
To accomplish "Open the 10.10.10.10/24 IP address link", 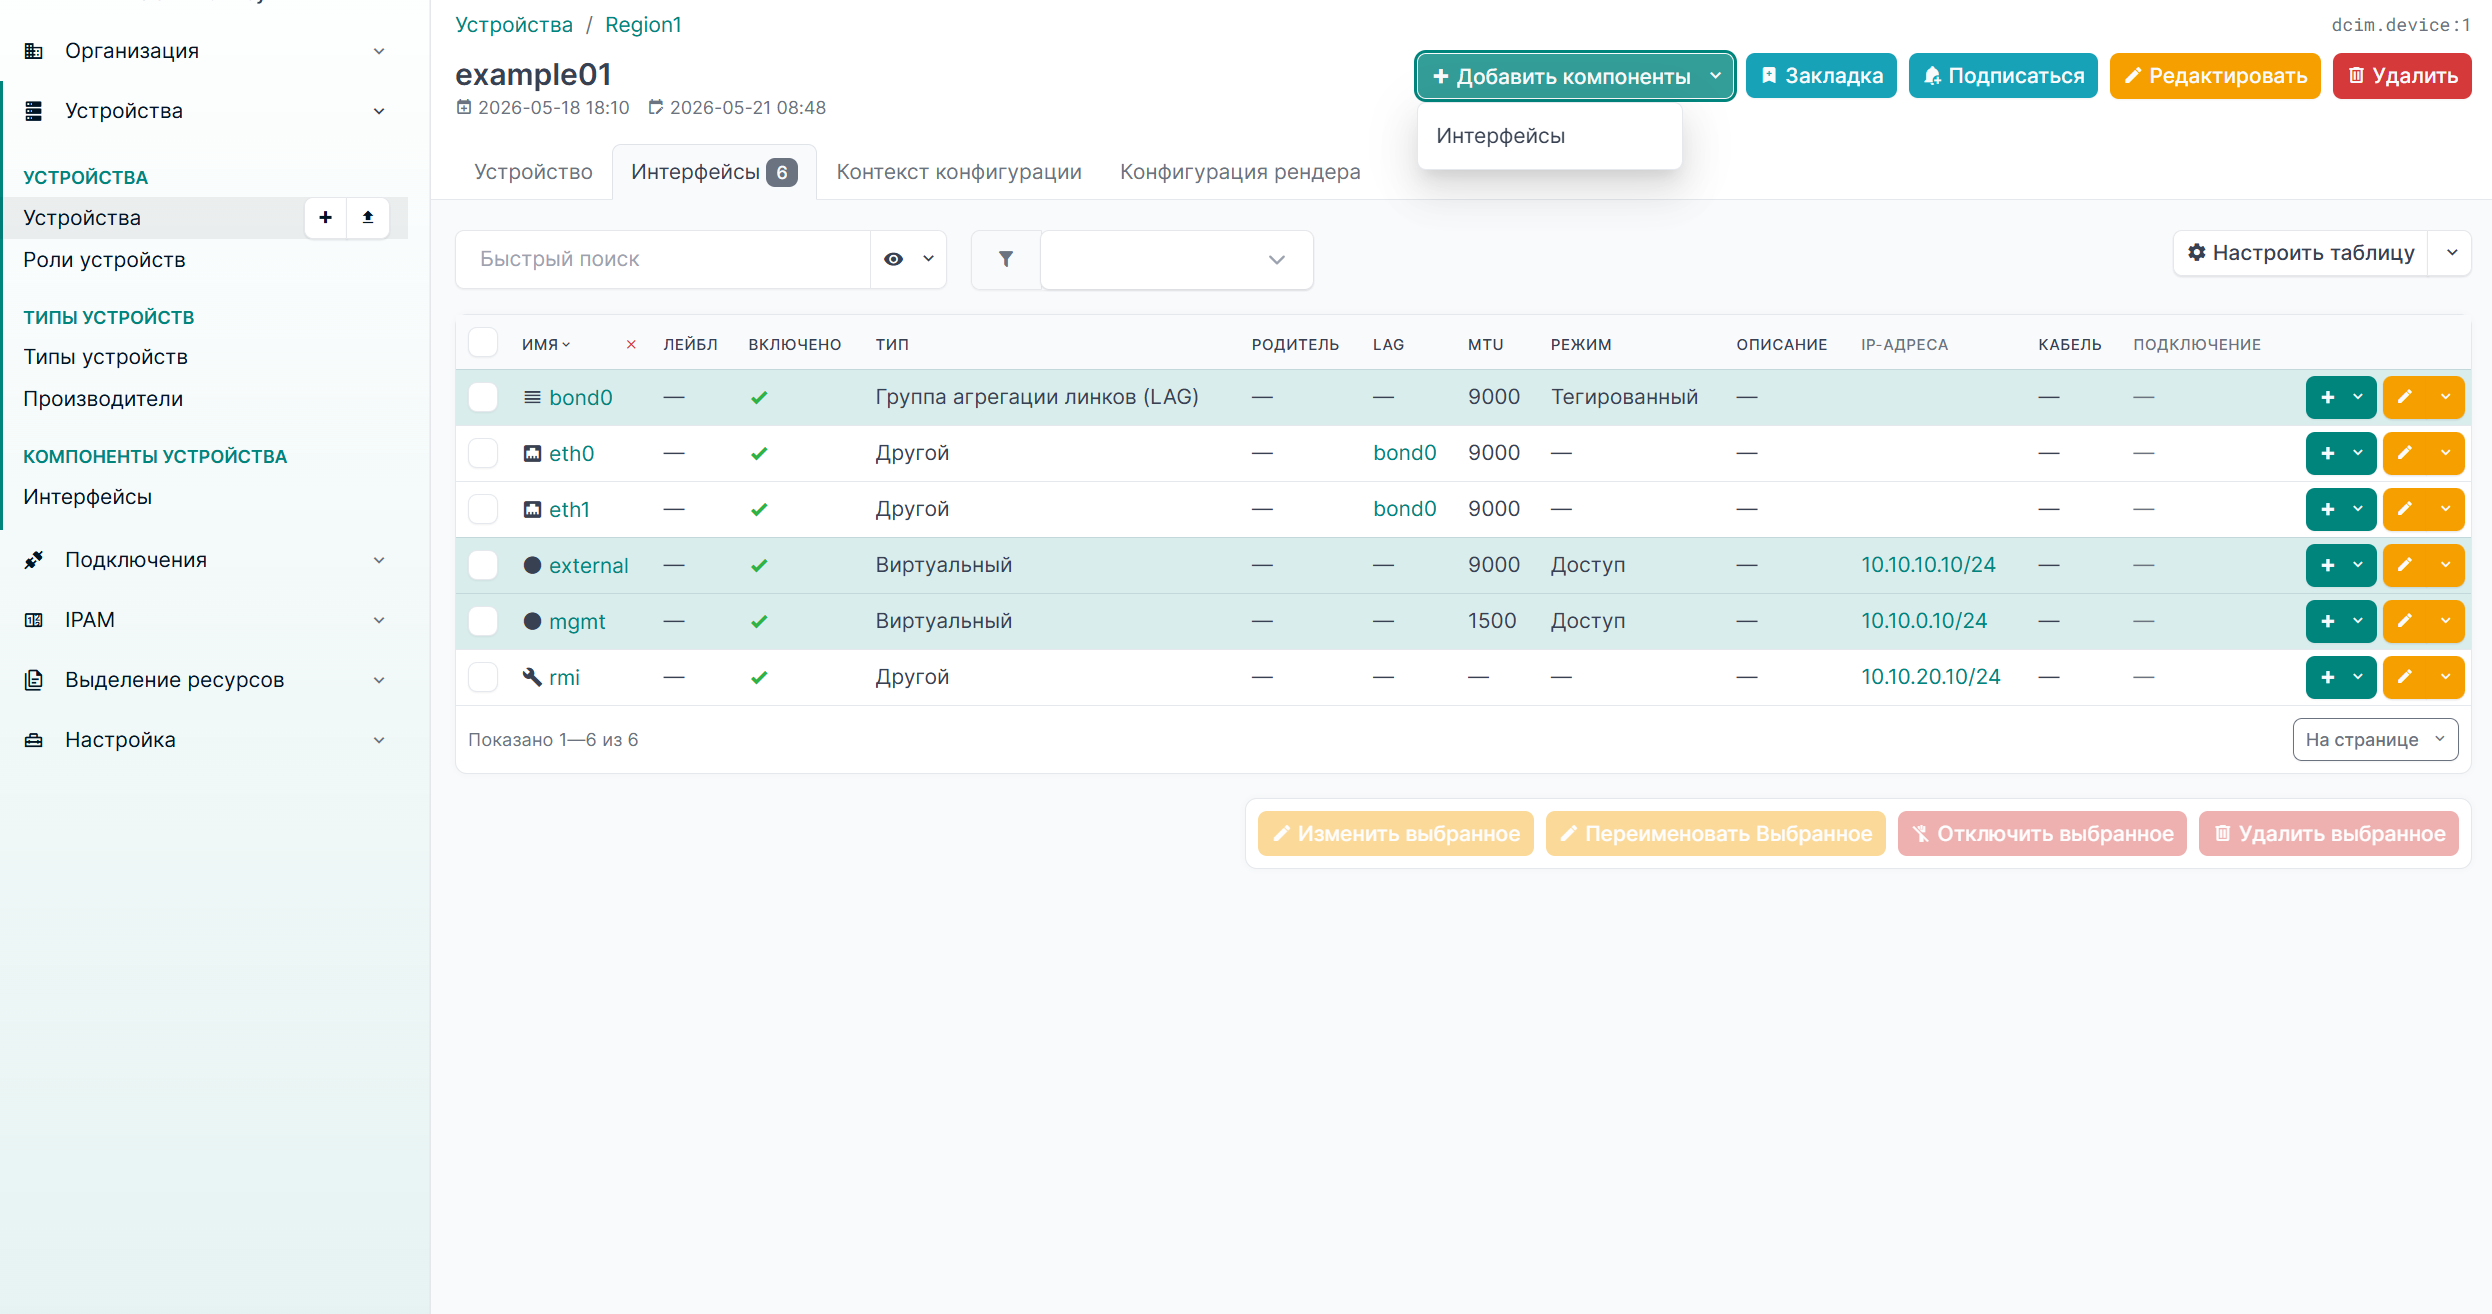I will [1928, 565].
